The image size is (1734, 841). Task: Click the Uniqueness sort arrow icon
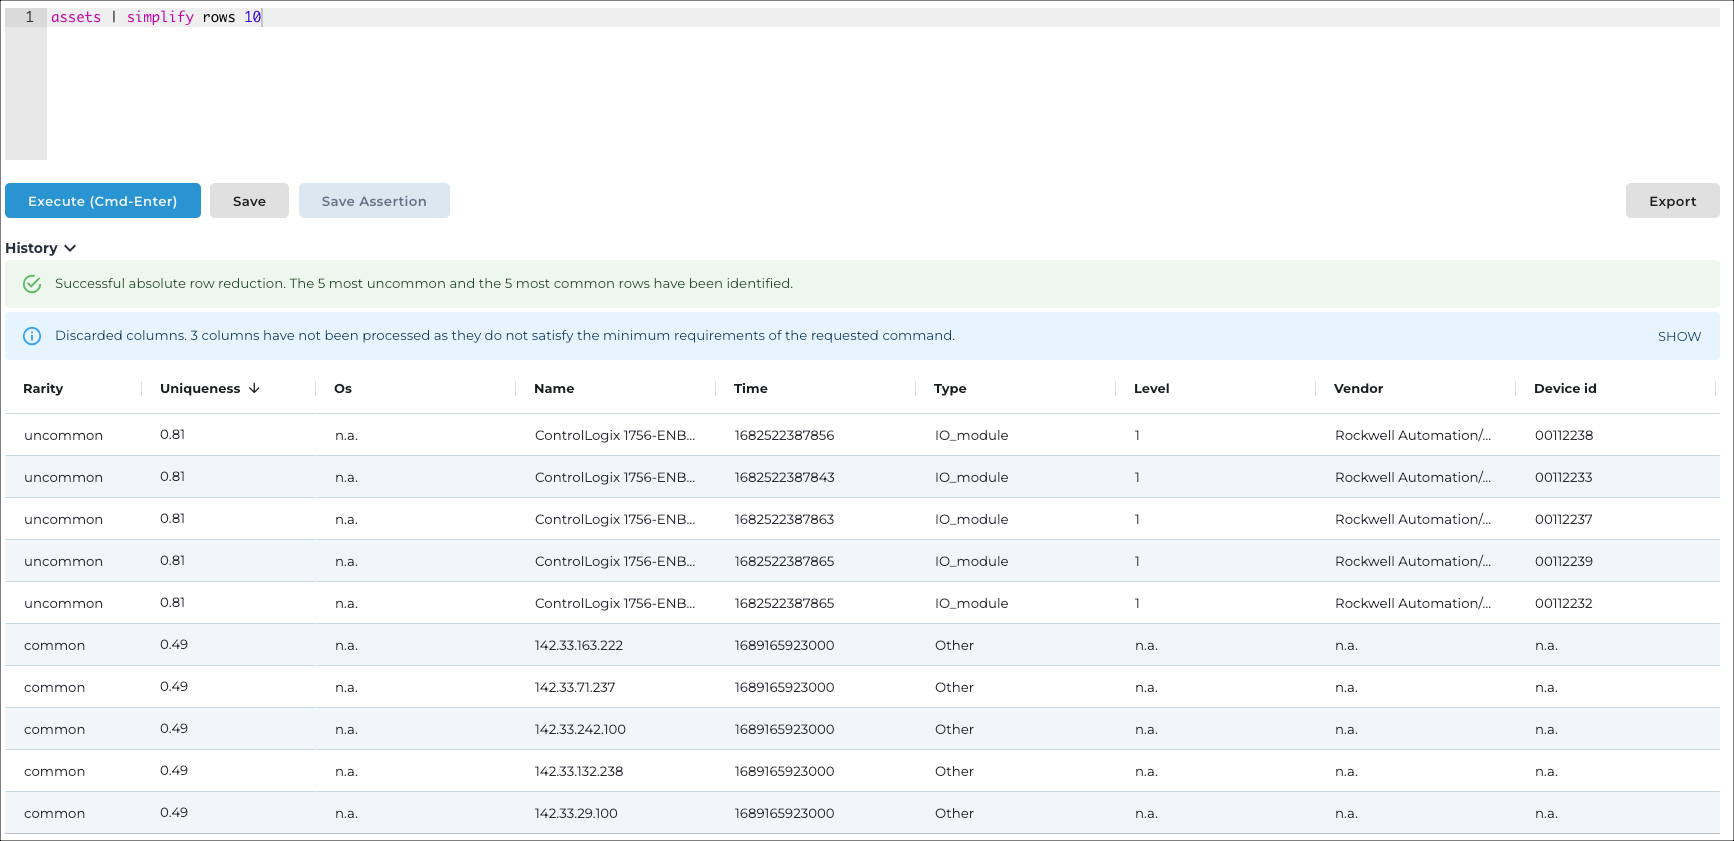254,388
